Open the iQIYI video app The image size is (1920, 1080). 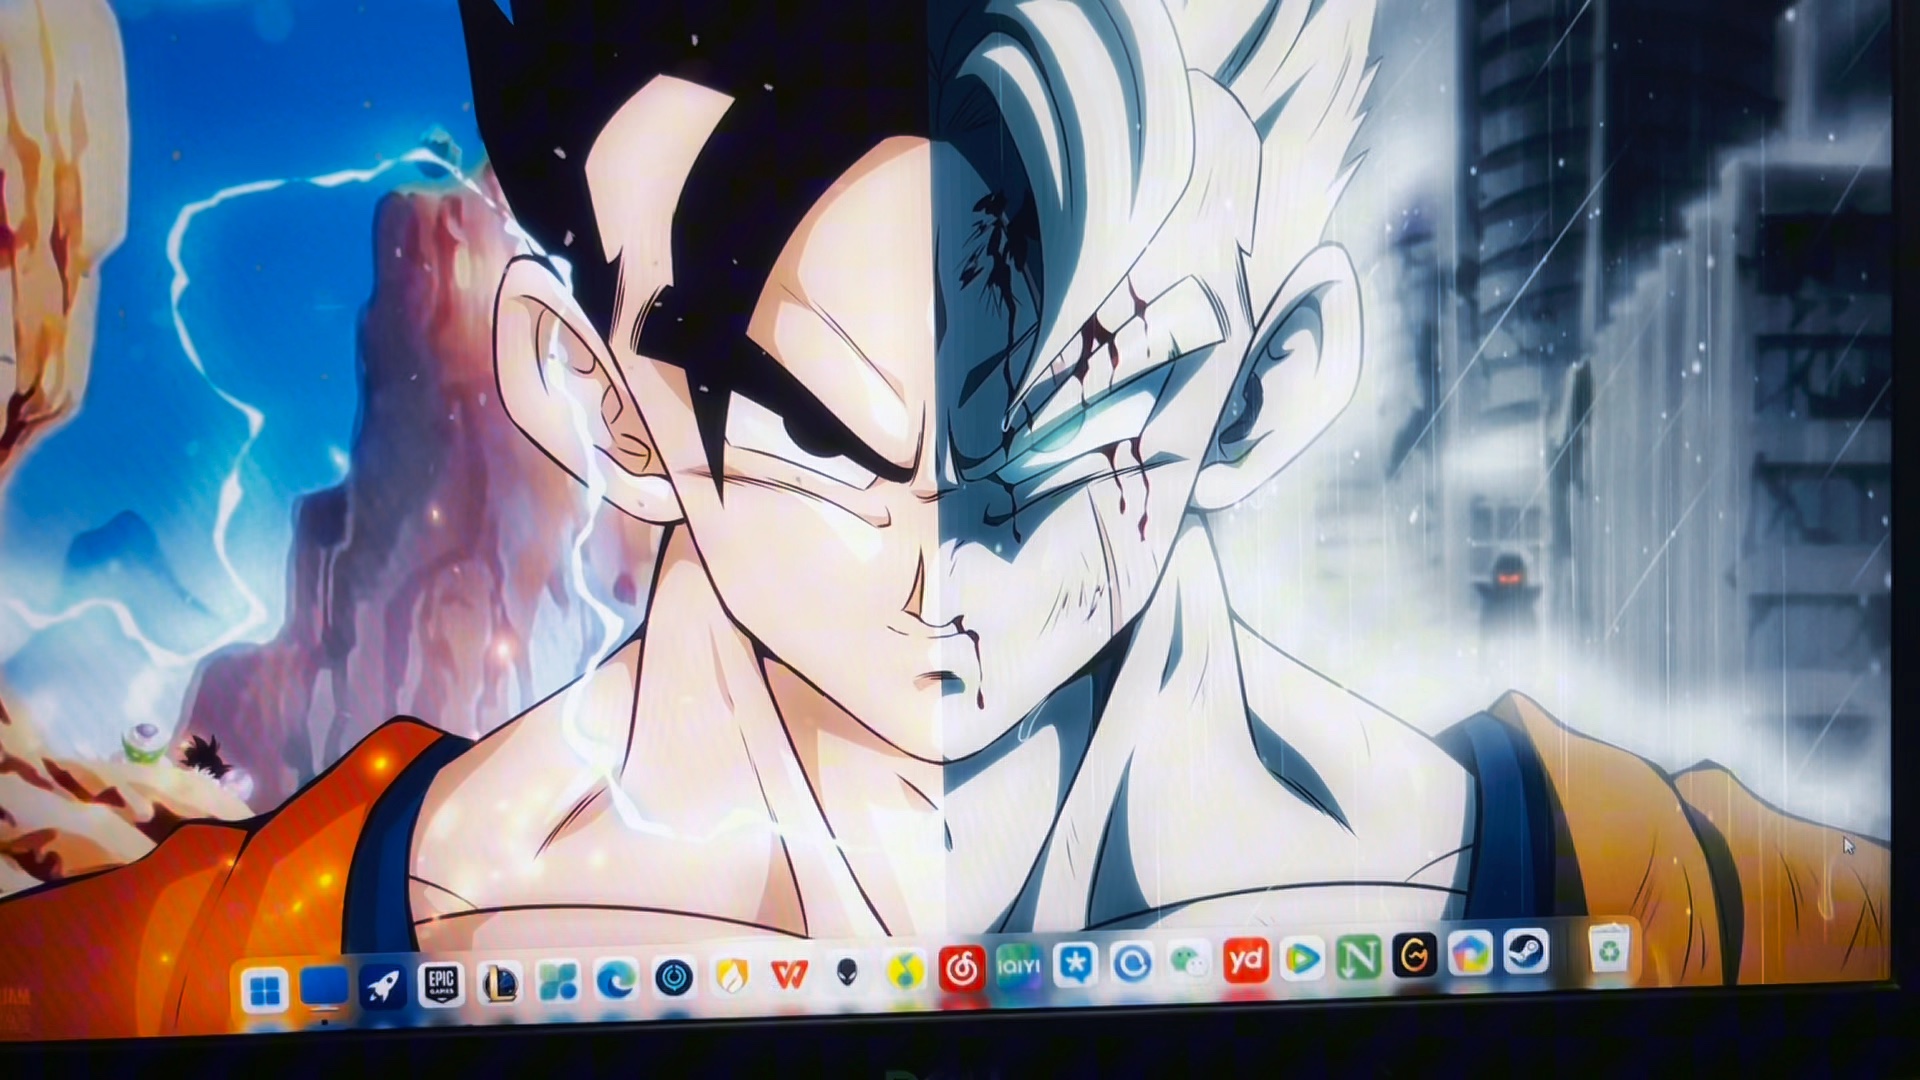point(1019,967)
